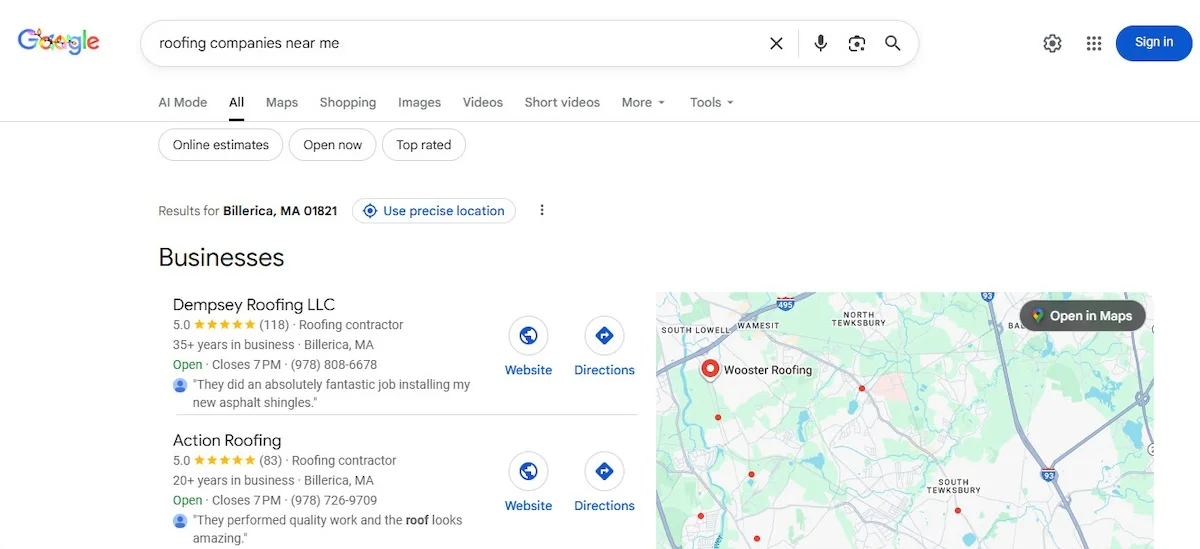Click Use precise location button
The height and width of the screenshot is (549, 1200).
(434, 211)
